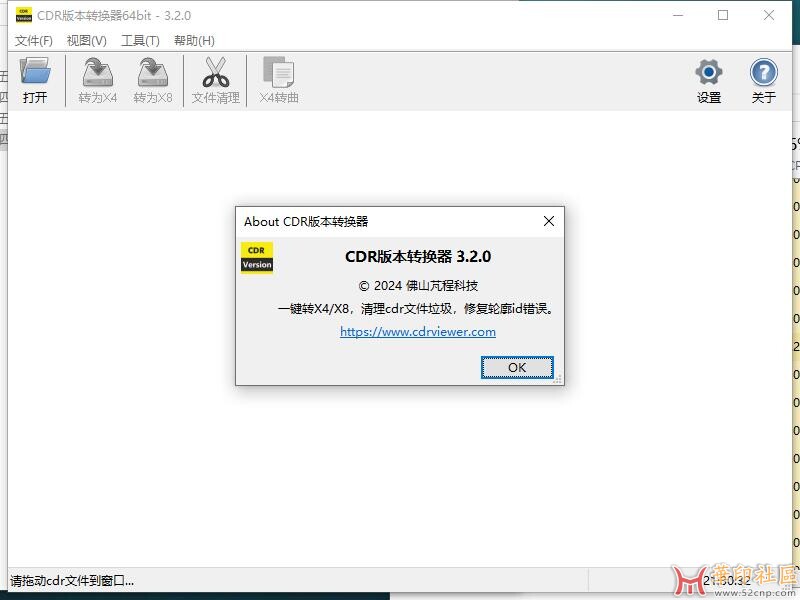Open the 工具(T) menu
Screen dimensions: 800x600
(140, 40)
